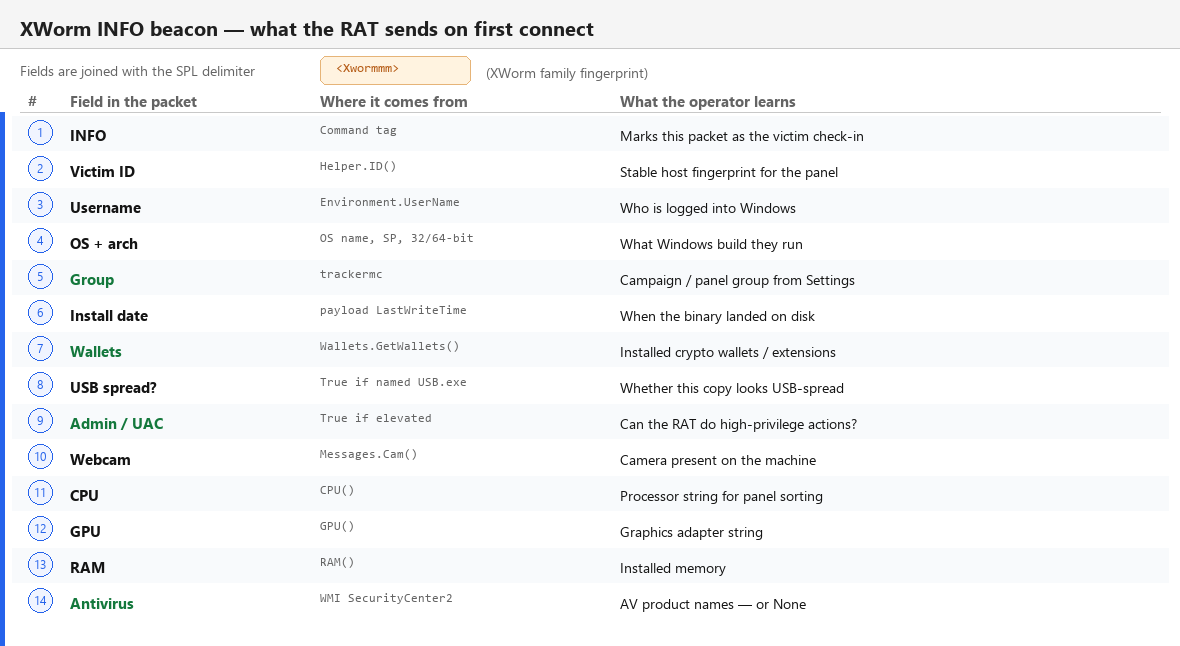Image resolution: width=1180 pixels, height=646 pixels.
Task: Click the circled 9 beside Admin / UAC
Action: tap(41, 421)
